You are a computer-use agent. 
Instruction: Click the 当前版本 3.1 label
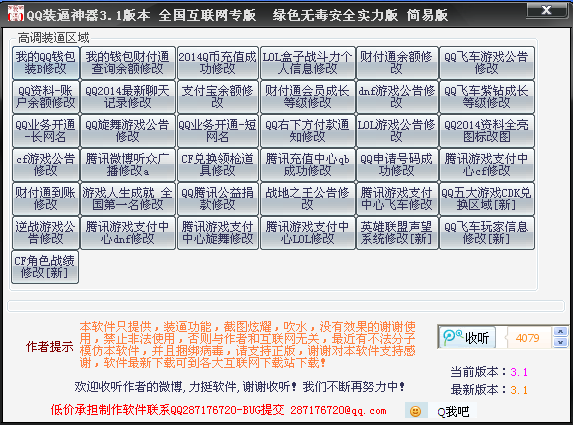489,372
